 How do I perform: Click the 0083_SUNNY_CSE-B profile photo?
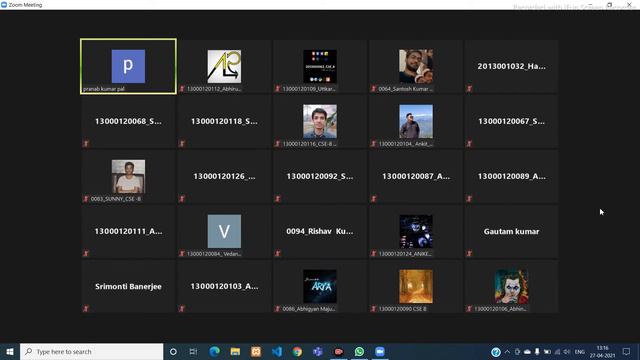[x=128, y=176]
